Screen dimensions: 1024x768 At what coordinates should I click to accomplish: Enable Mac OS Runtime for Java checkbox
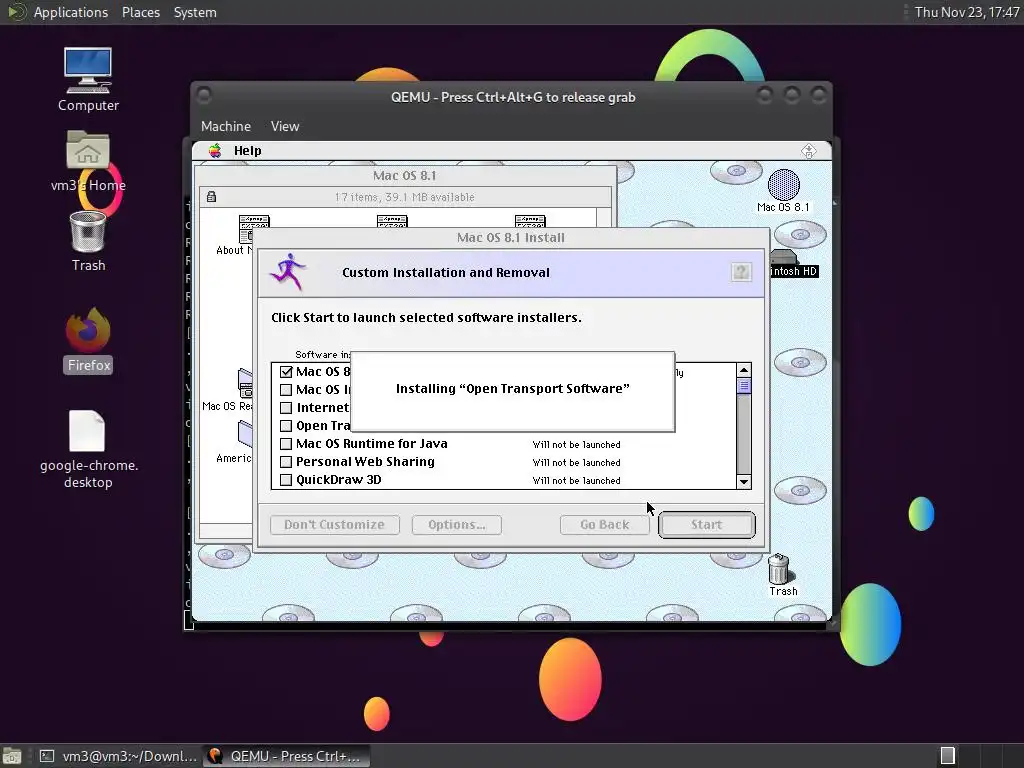[x=286, y=444]
